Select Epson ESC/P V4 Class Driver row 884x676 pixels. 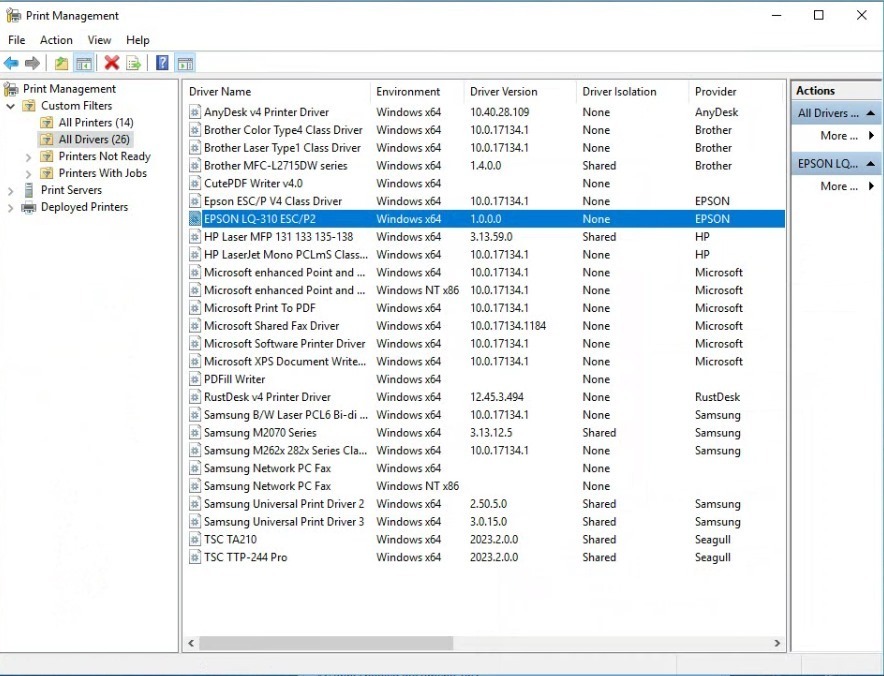486,201
